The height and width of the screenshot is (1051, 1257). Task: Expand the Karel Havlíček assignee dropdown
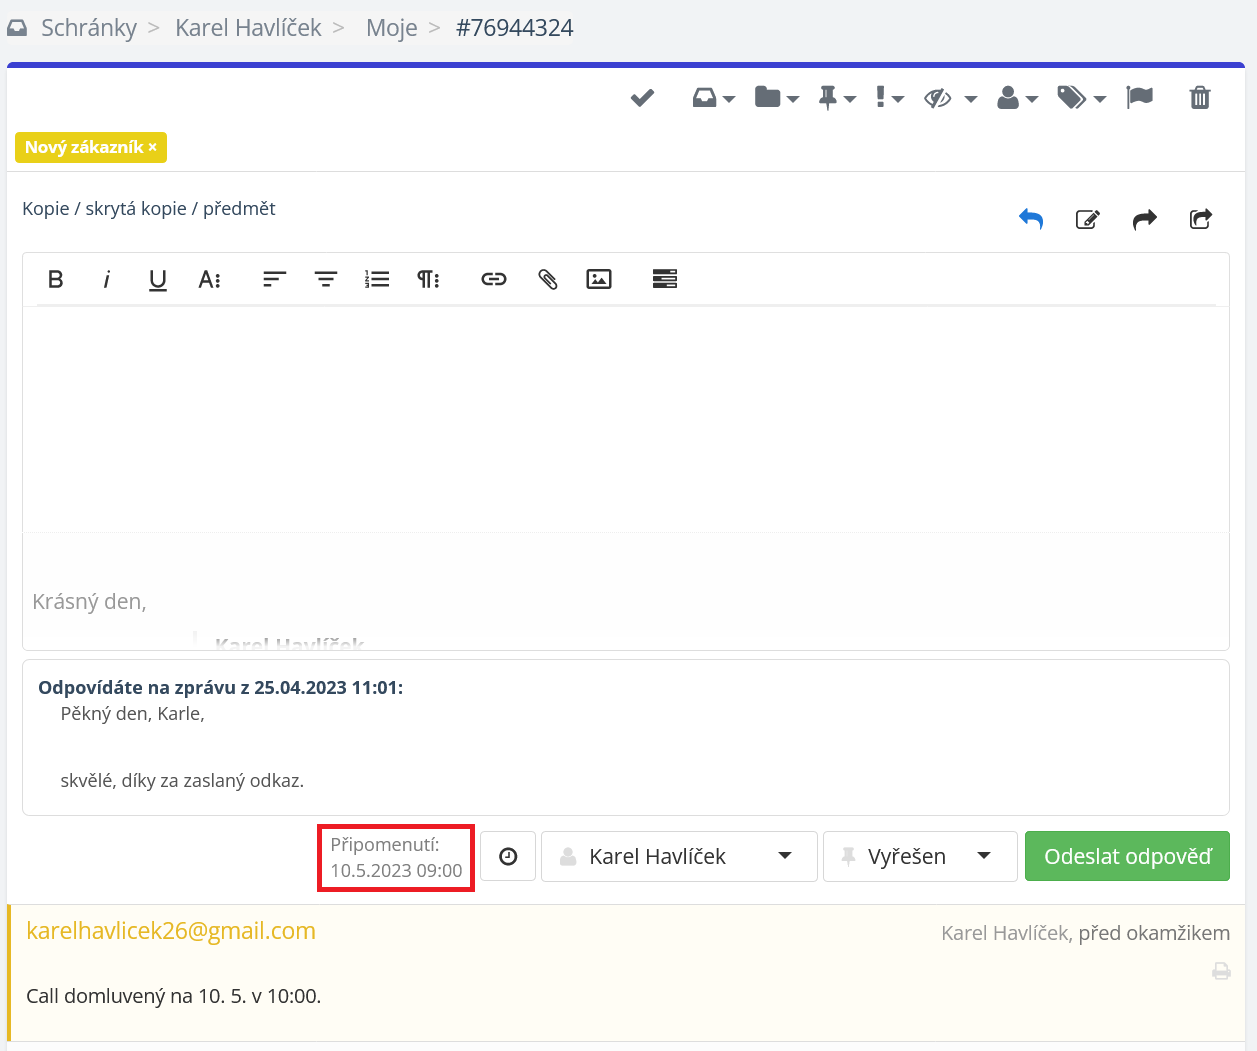(x=679, y=857)
